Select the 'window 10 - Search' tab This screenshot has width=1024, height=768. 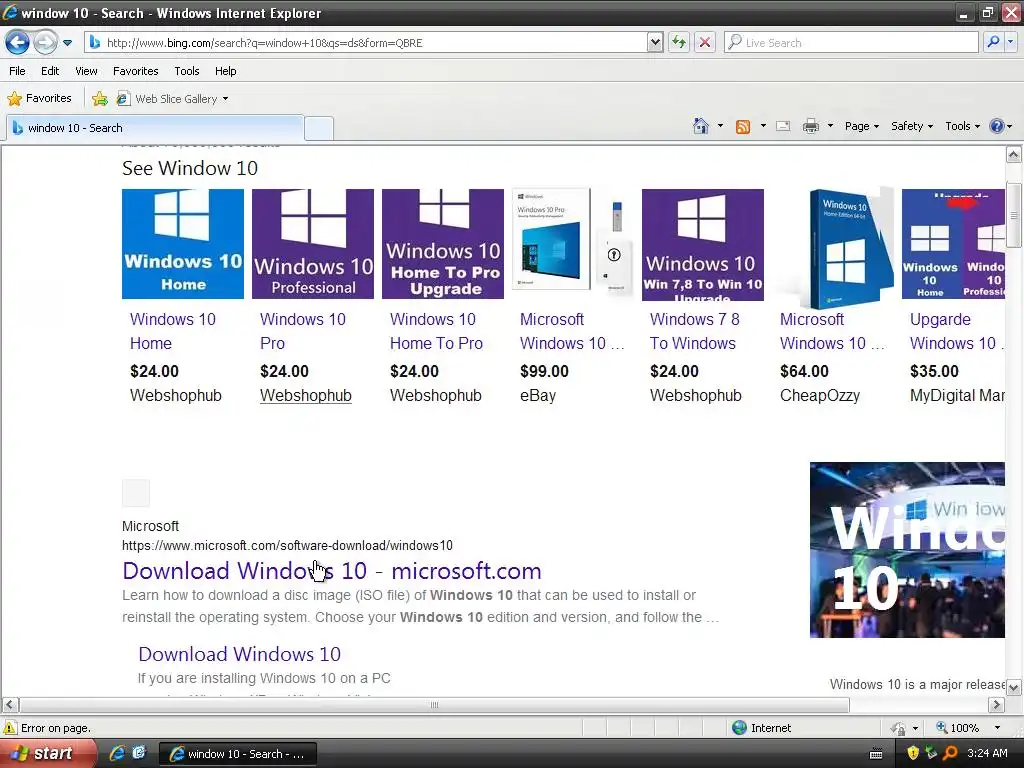pos(155,128)
